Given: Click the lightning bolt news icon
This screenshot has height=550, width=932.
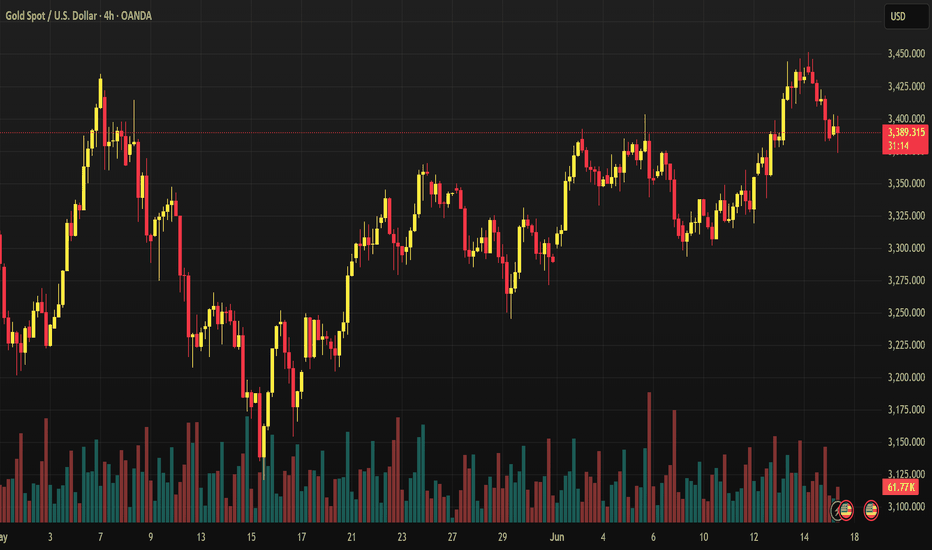Looking at the screenshot, I should pyautogui.click(x=836, y=510).
